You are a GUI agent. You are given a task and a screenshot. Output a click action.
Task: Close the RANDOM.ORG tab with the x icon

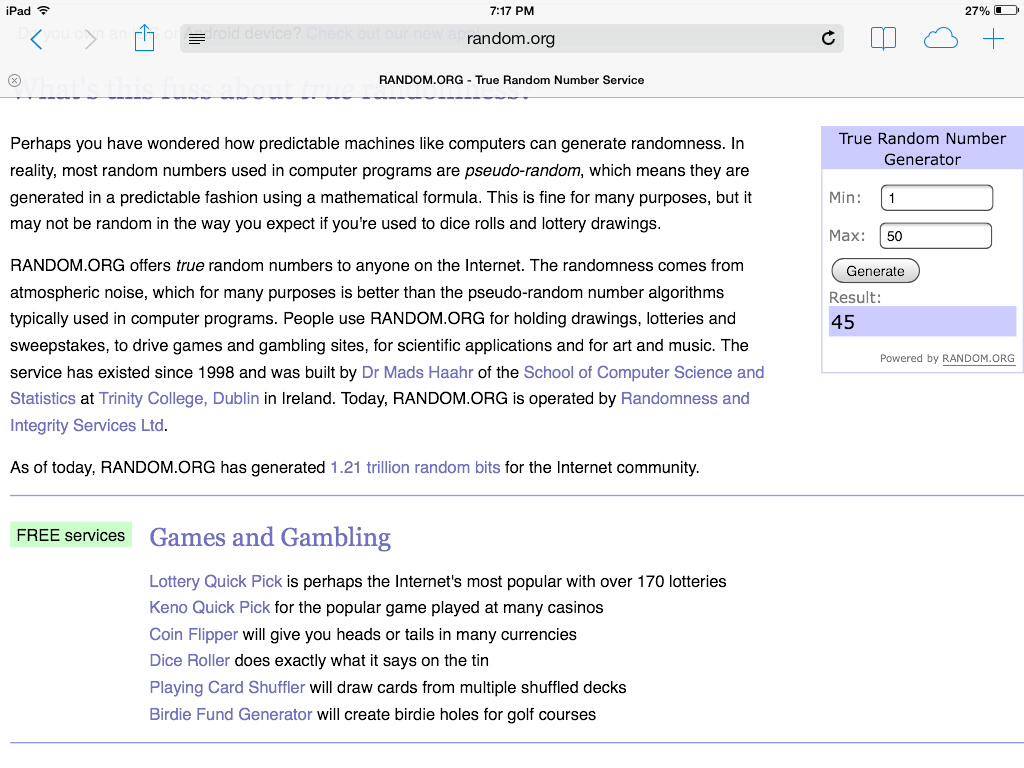click(14, 80)
